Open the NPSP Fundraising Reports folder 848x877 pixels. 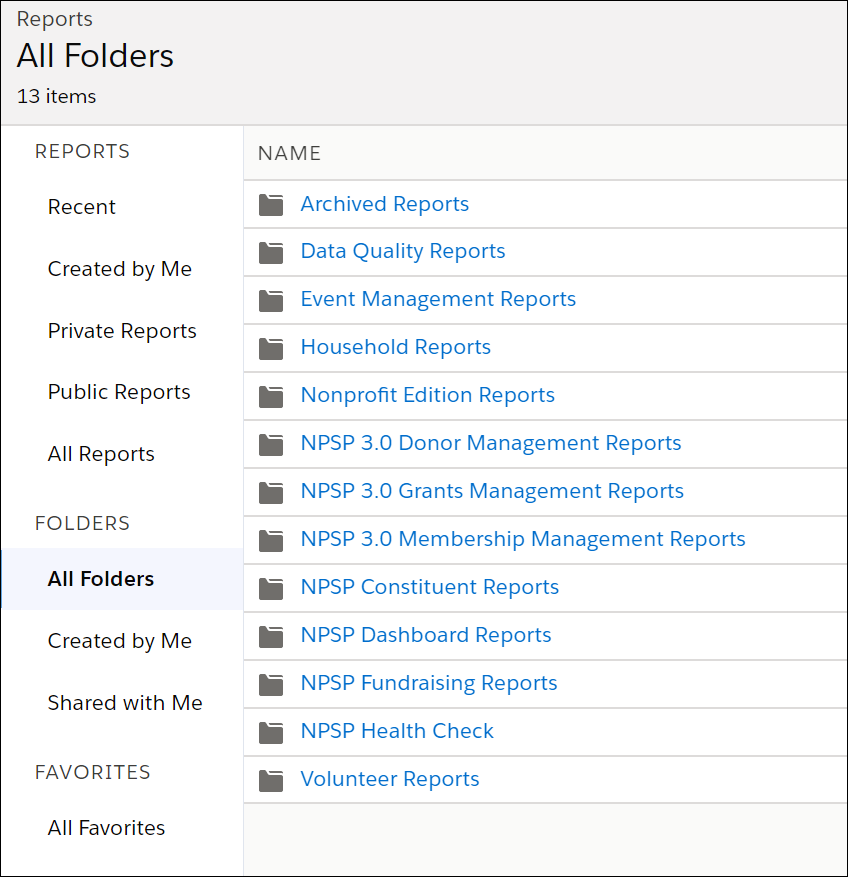point(428,684)
